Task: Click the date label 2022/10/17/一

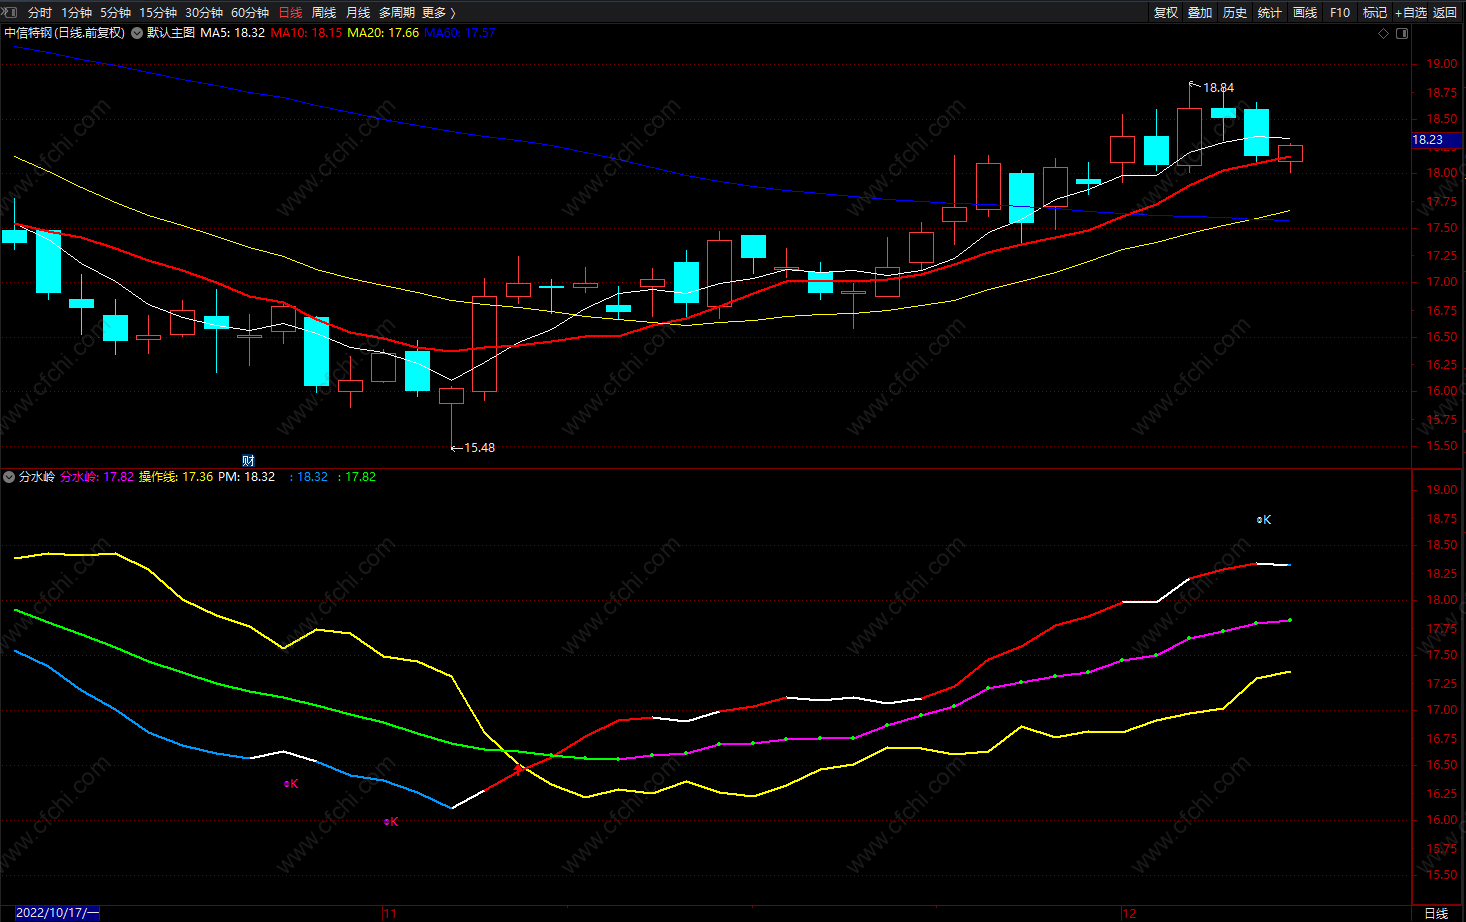Action: pyautogui.click(x=57, y=913)
